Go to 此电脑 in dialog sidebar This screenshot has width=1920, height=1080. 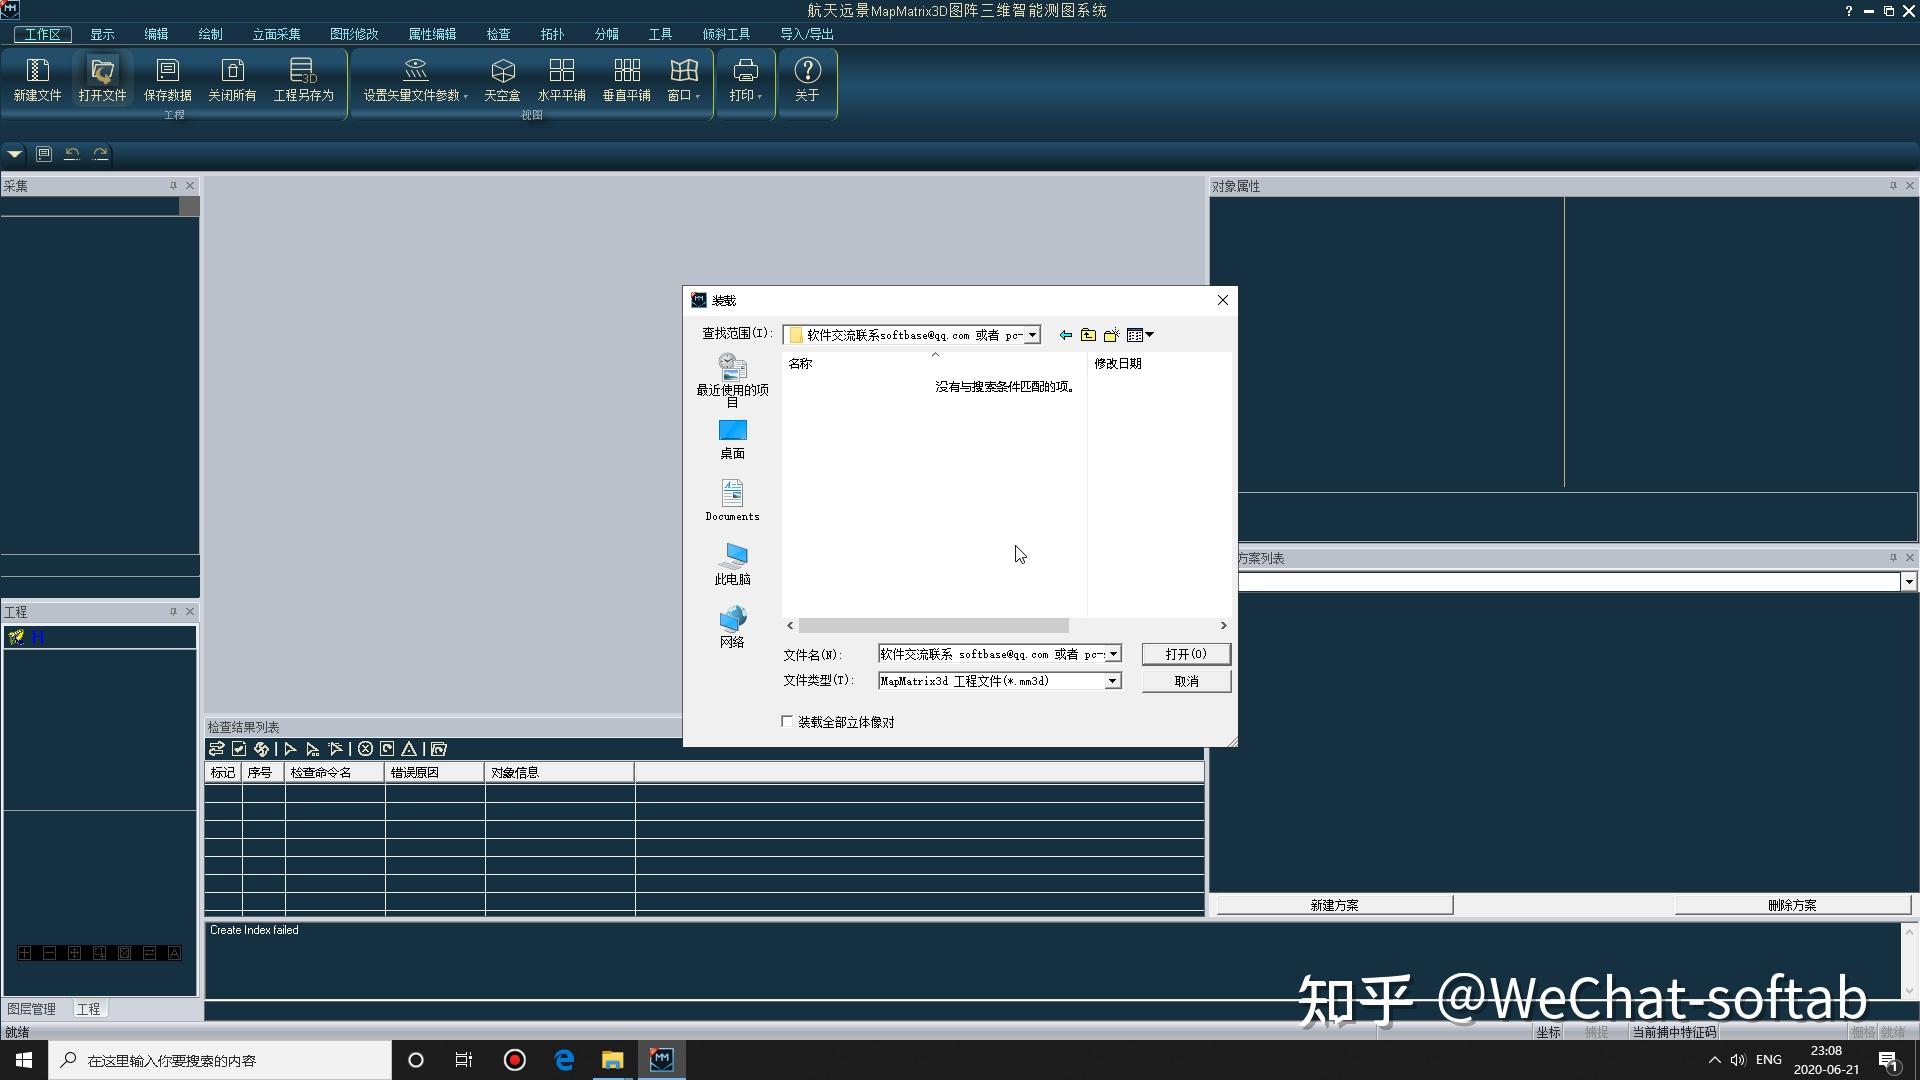click(732, 564)
